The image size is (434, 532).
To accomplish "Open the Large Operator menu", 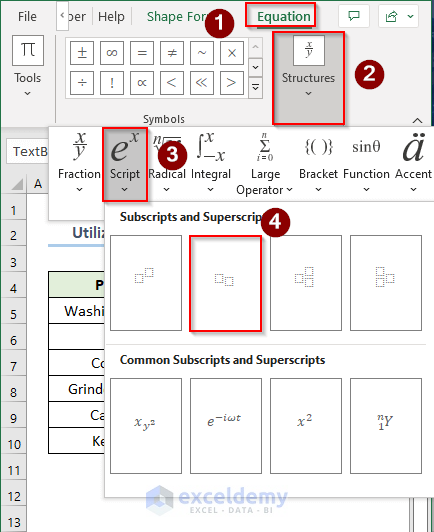I will click(265, 165).
